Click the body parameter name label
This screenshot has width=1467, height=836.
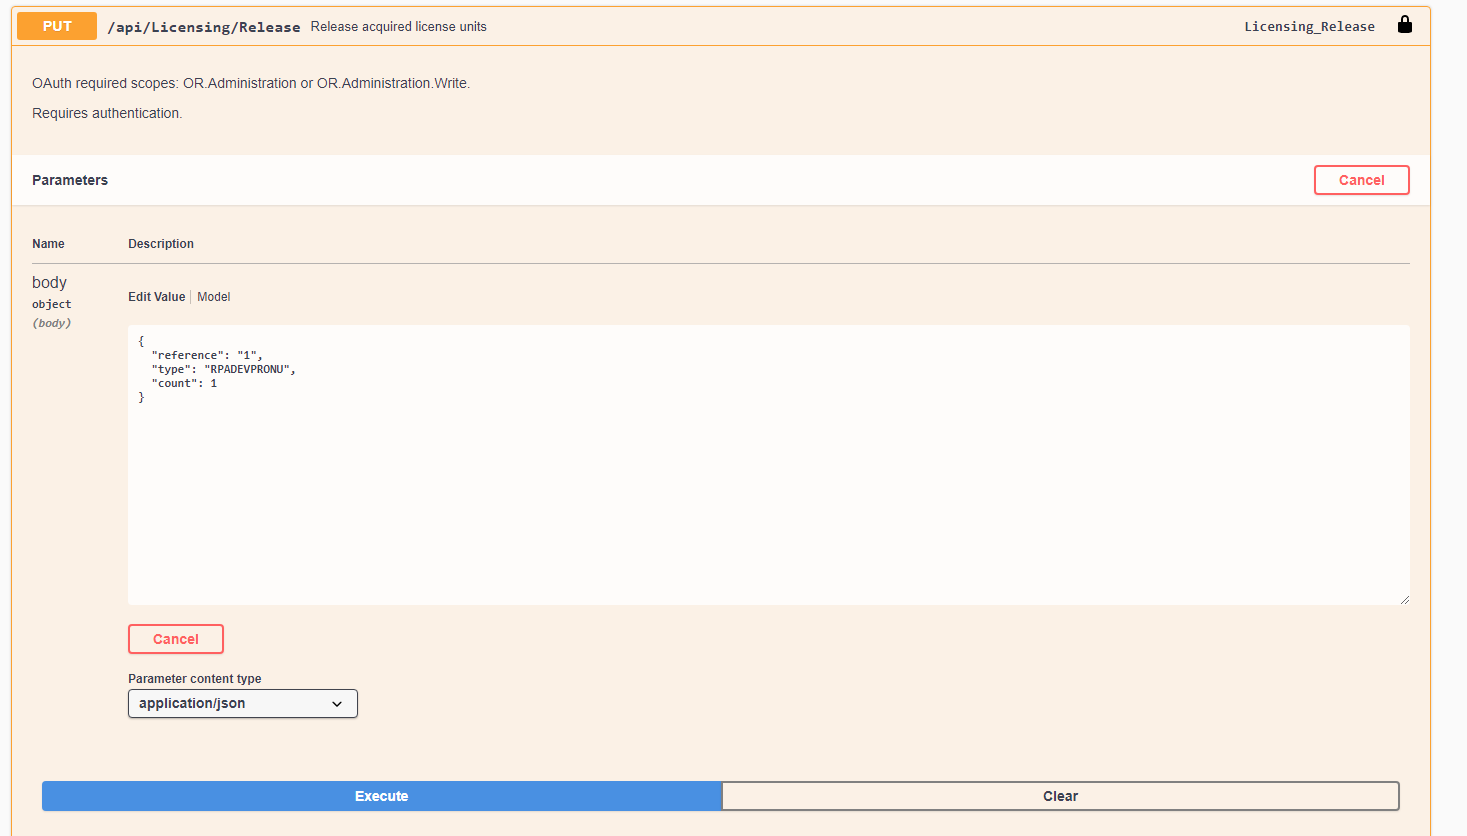(x=49, y=282)
